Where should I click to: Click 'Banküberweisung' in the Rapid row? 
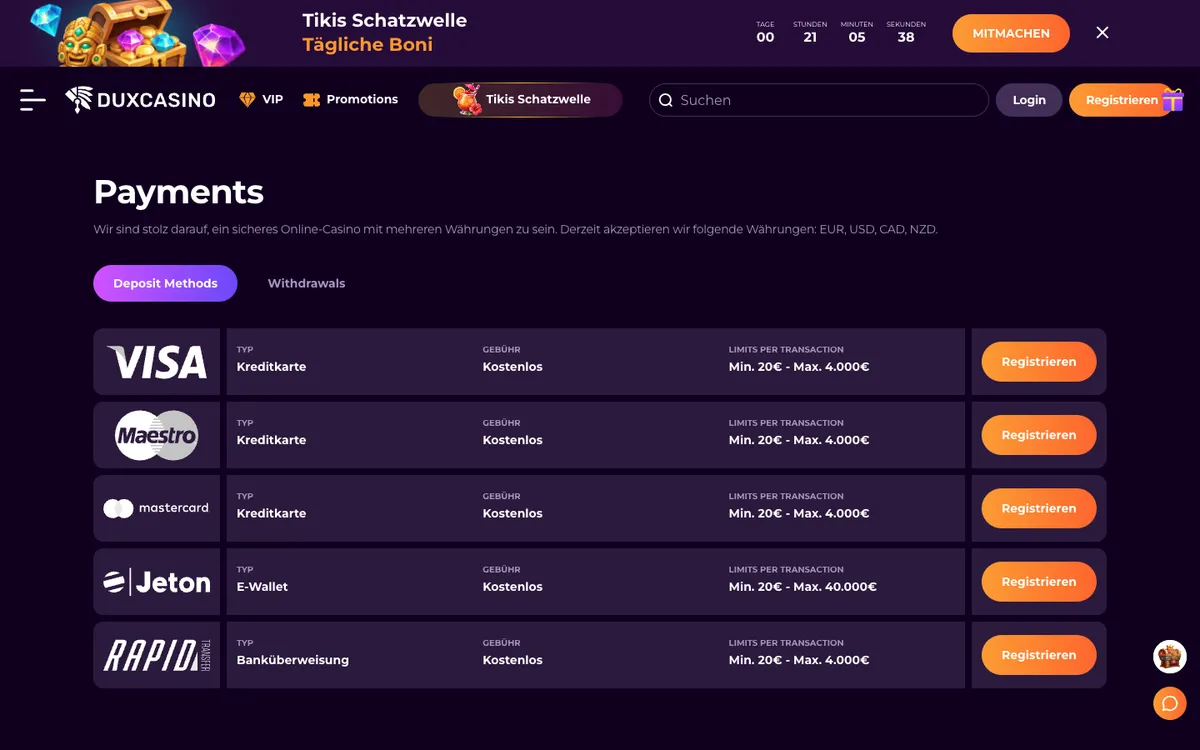pos(293,660)
